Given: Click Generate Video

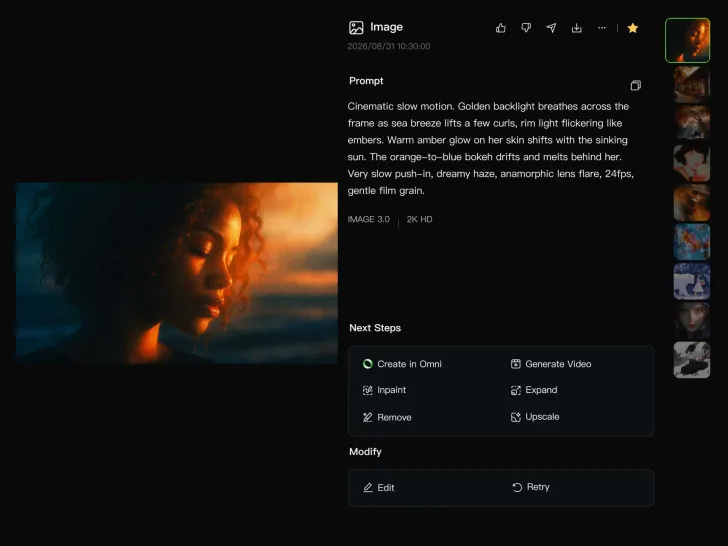Looking at the screenshot, I should point(551,364).
